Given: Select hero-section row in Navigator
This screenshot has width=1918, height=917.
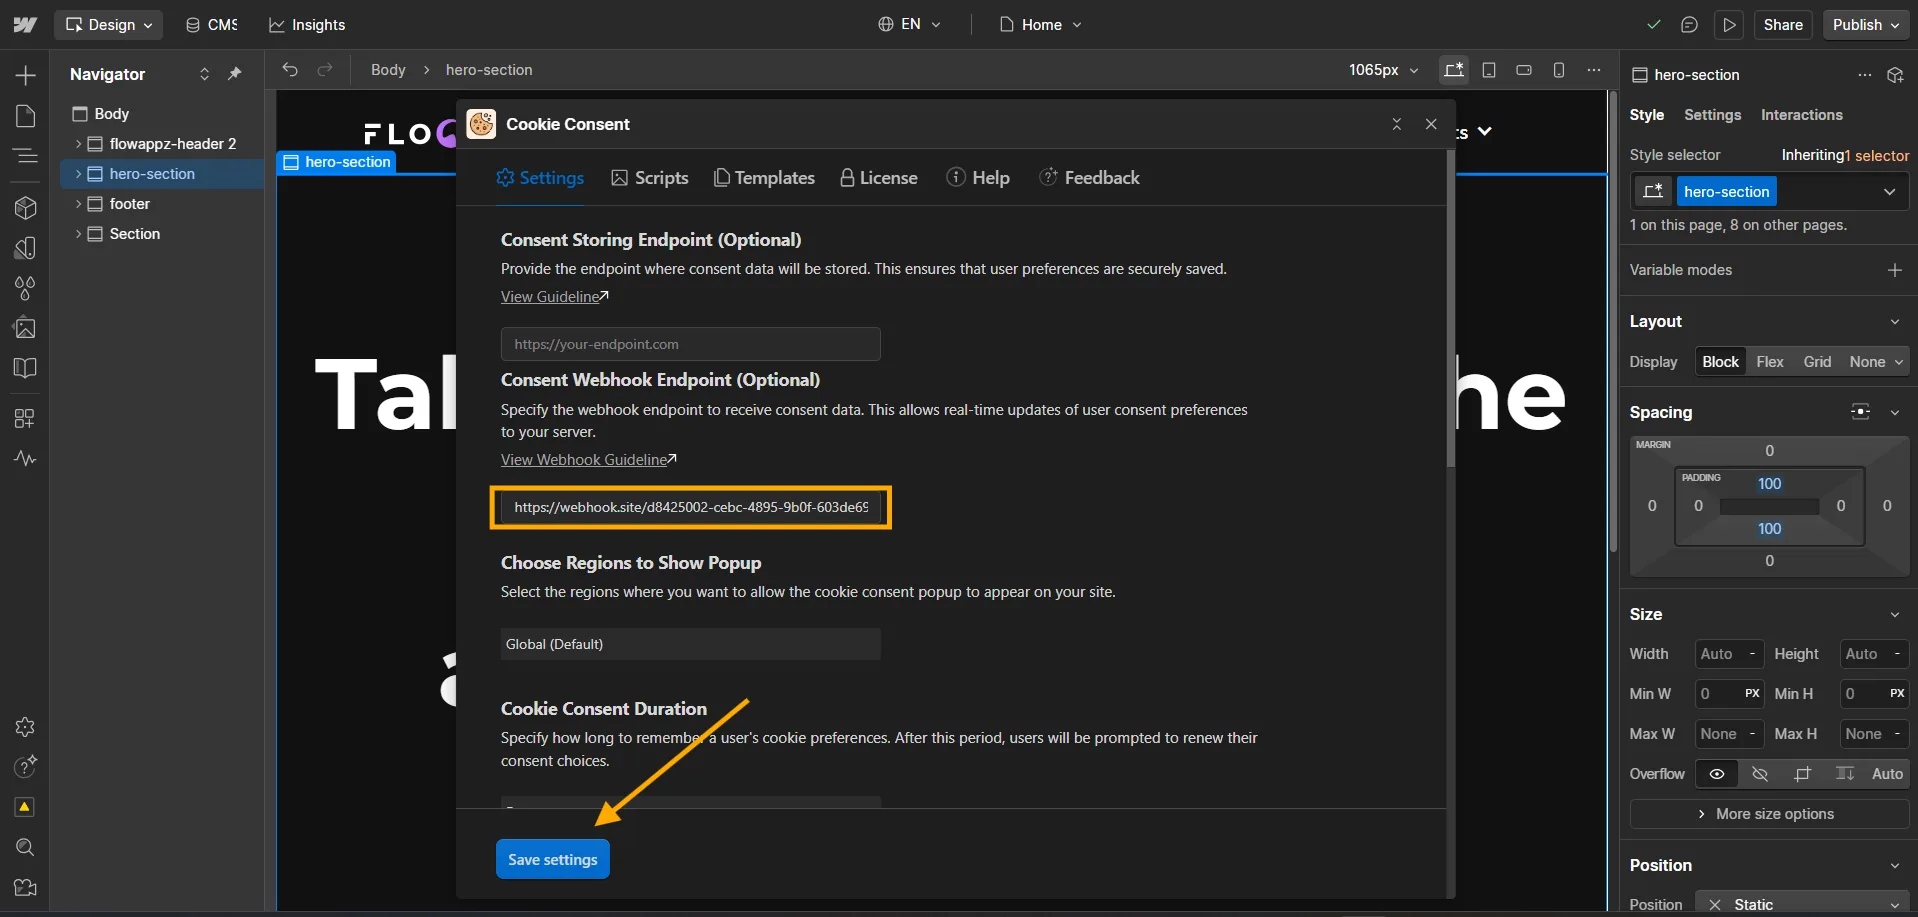Looking at the screenshot, I should (163, 174).
